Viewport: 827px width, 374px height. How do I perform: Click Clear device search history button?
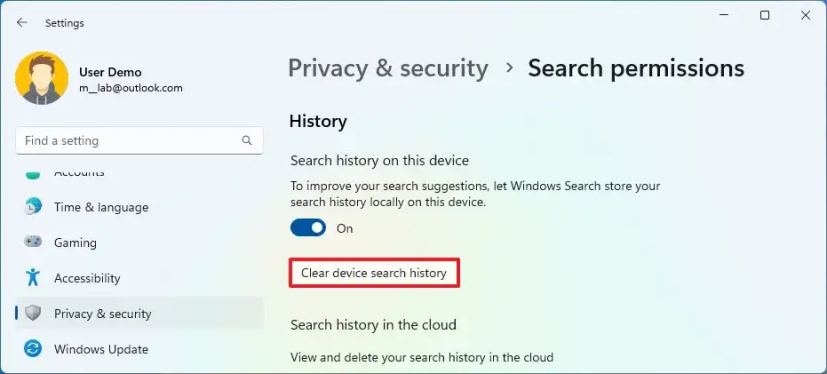tap(374, 273)
